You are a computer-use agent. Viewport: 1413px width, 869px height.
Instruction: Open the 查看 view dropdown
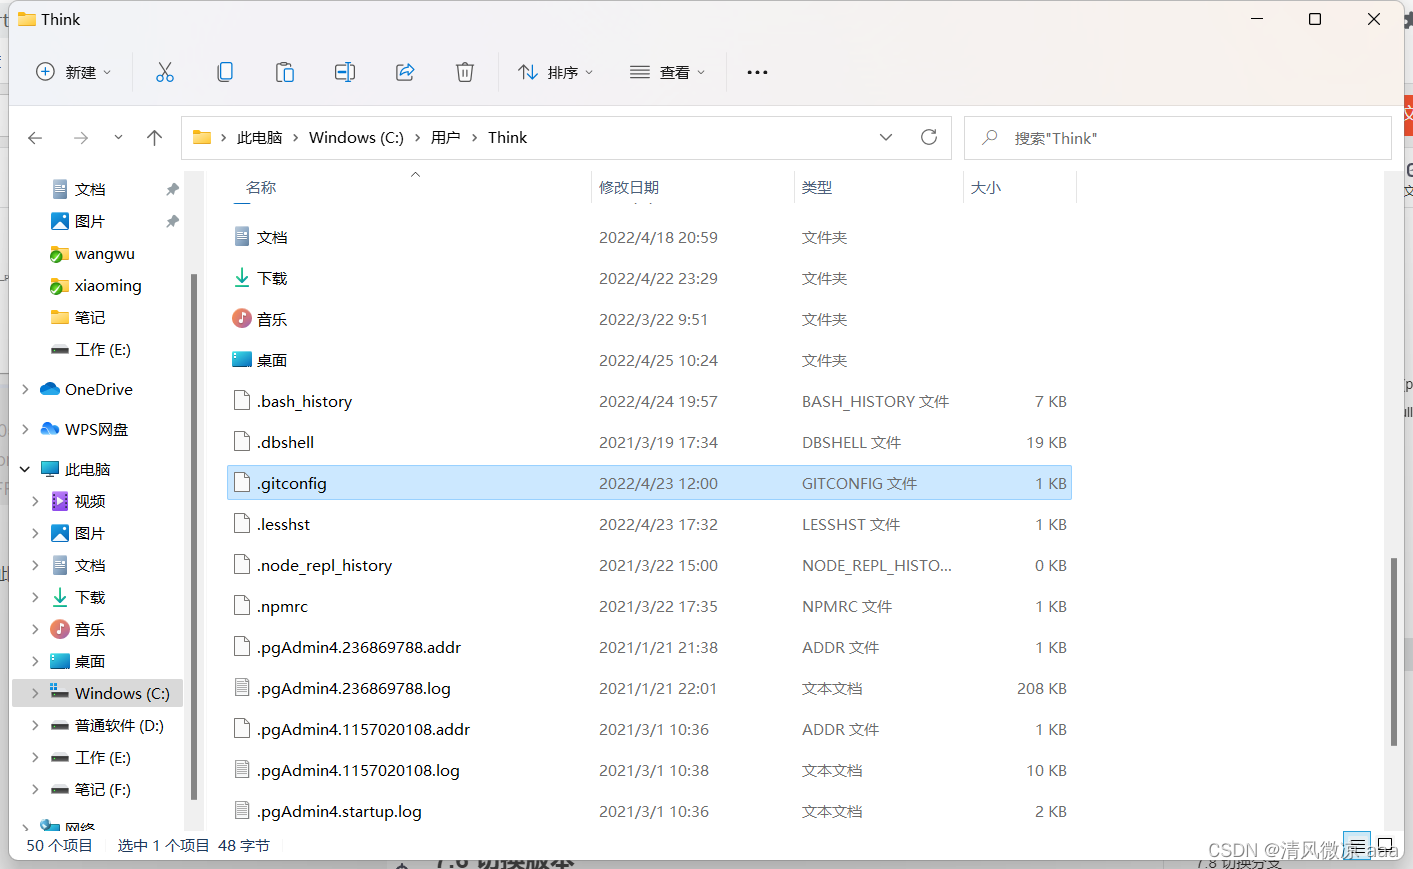668,72
